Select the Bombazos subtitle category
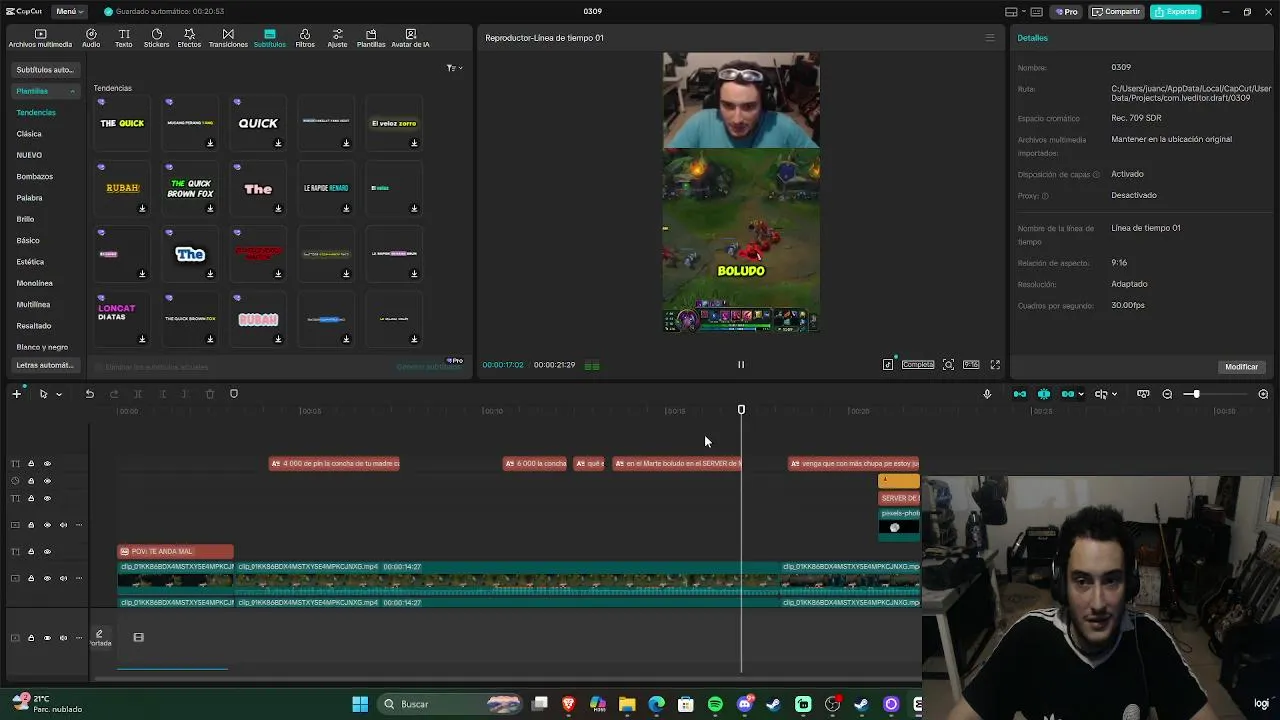1280x720 pixels. [x=34, y=176]
